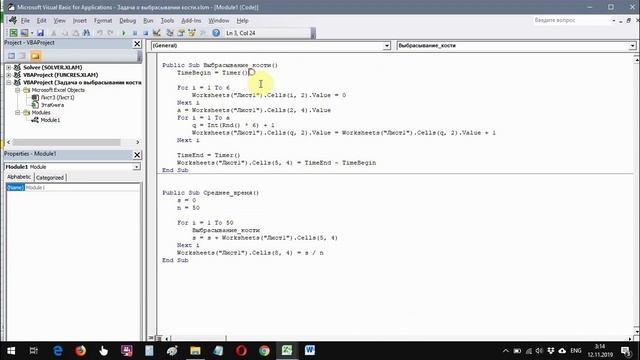Expand the VBAProject (FUNCRES.XLAM) node
640x360 pixels.
pyautogui.click(x=9, y=75)
